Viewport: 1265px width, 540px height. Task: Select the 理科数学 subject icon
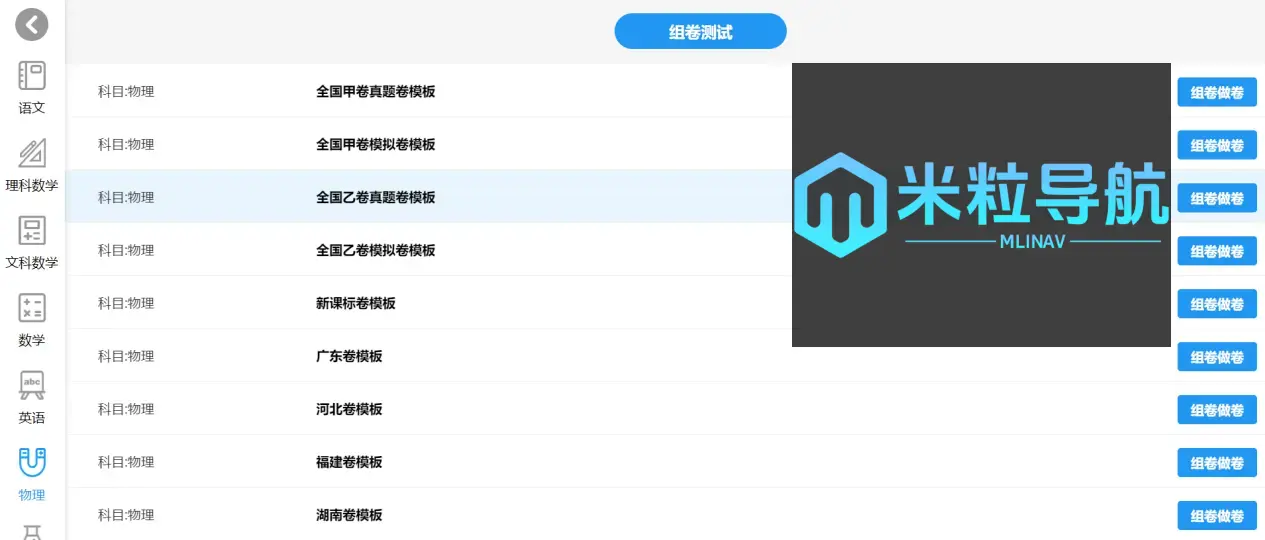click(x=32, y=153)
